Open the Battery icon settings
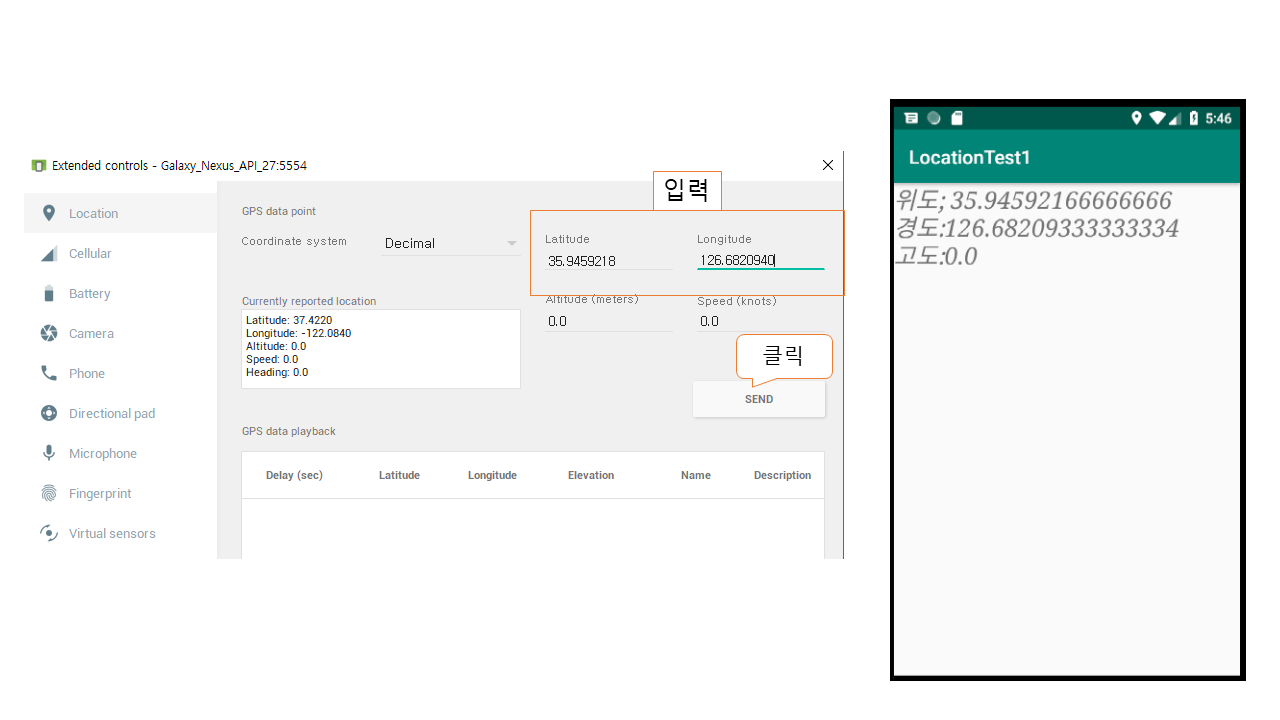1280x720 pixels. [x=48, y=294]
